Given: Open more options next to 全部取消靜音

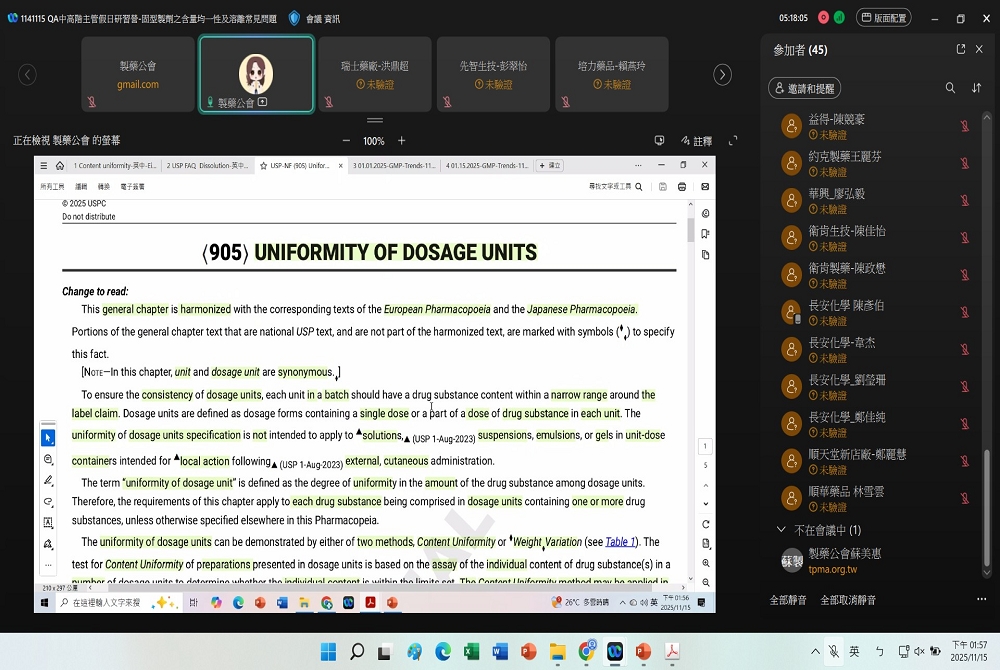Looking at the screenshot, I should 981,600.
